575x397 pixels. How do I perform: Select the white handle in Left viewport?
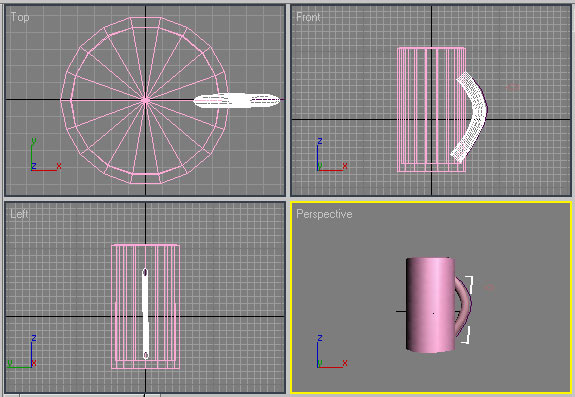[x=146, y=313]
